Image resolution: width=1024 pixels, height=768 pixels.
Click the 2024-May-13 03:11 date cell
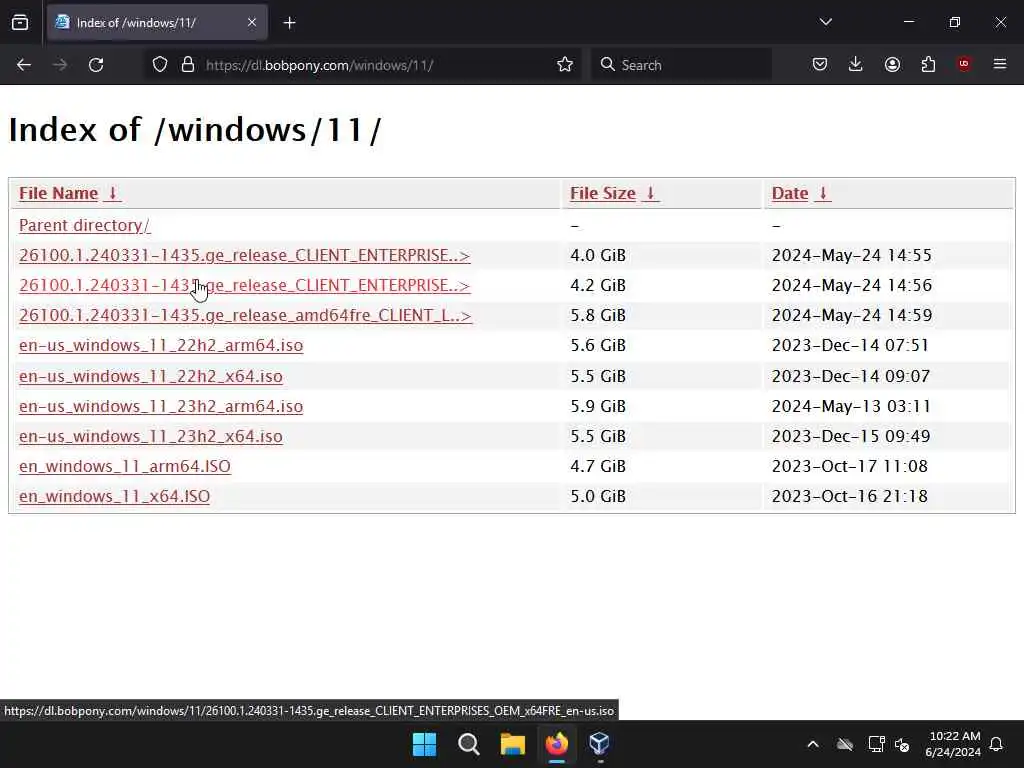pyautogui.click(x=851, y=406)
